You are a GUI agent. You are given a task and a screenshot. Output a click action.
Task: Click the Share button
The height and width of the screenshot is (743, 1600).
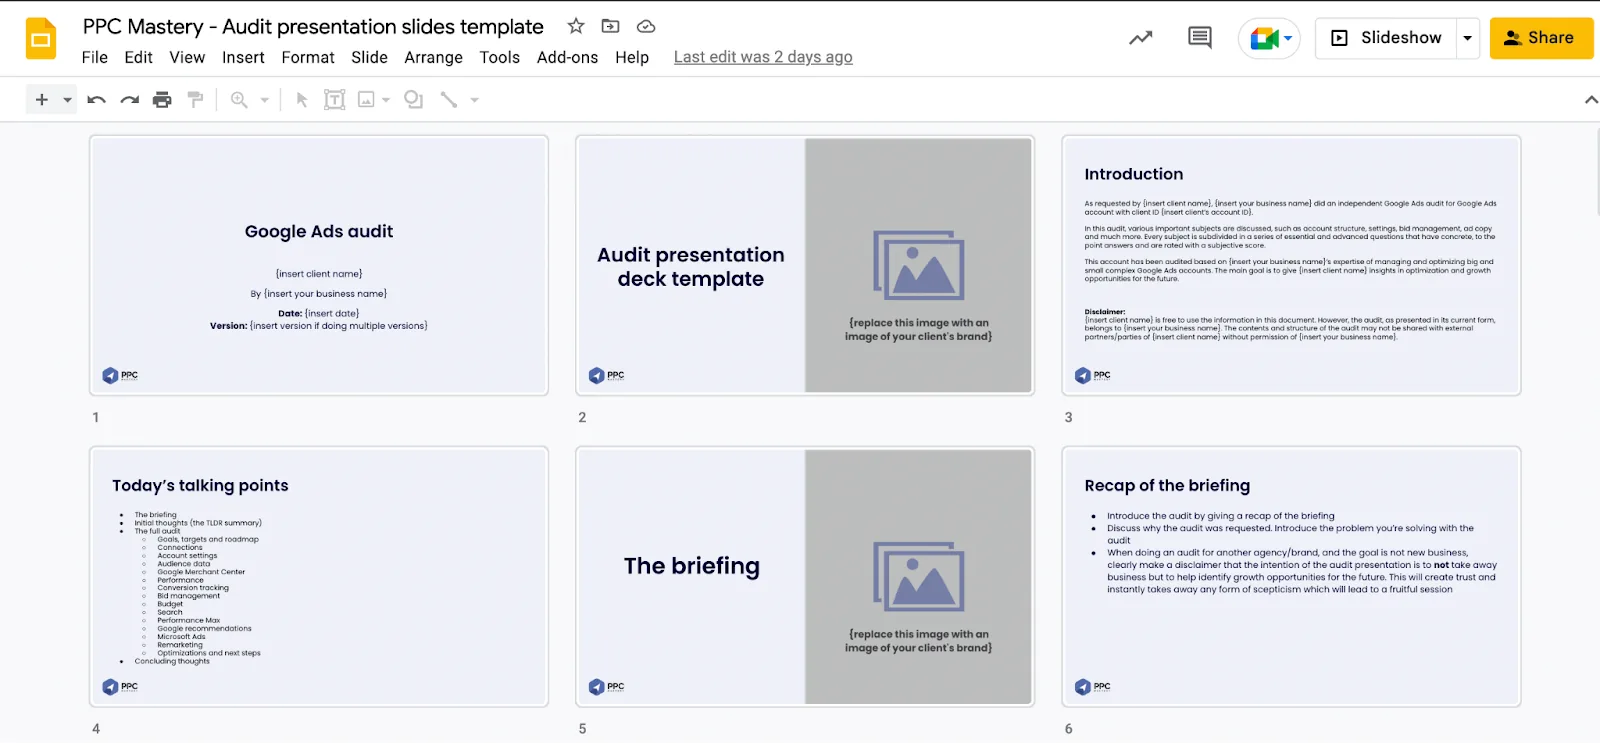1541,38
